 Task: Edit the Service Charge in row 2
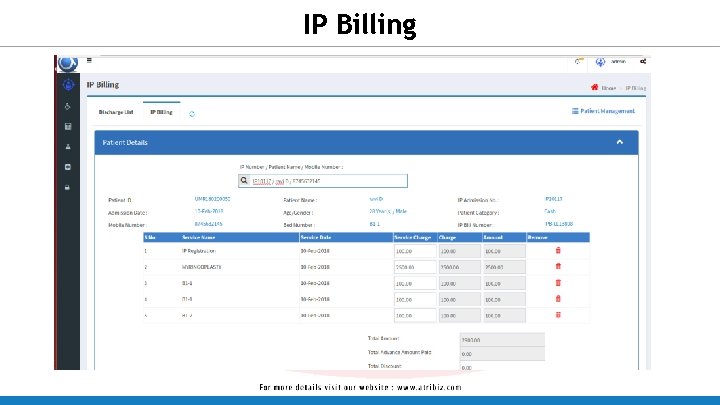[x=415, y=267]
